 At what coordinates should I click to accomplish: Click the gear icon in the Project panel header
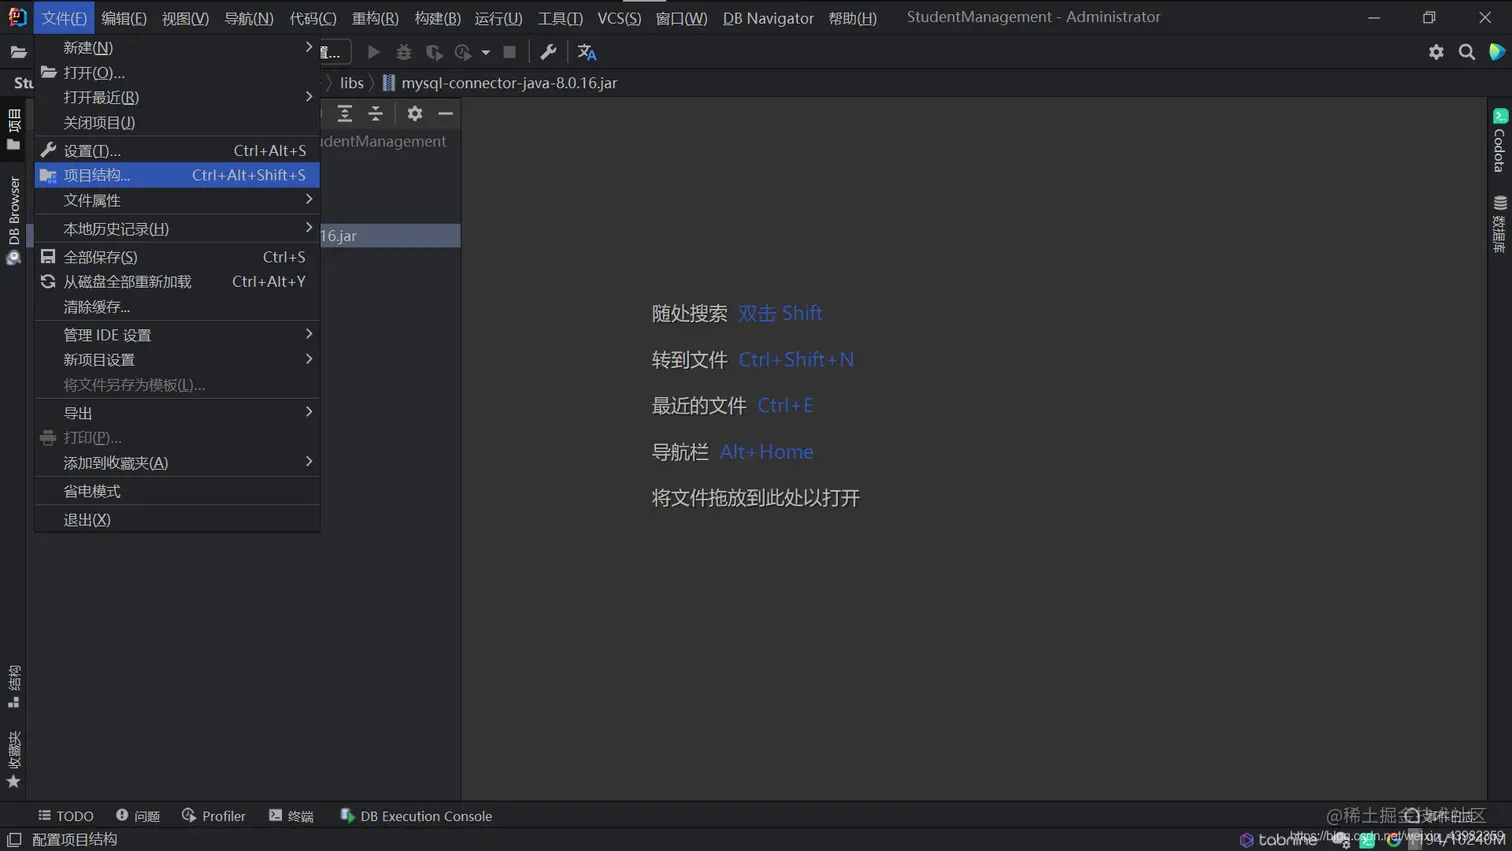[415, 114]
